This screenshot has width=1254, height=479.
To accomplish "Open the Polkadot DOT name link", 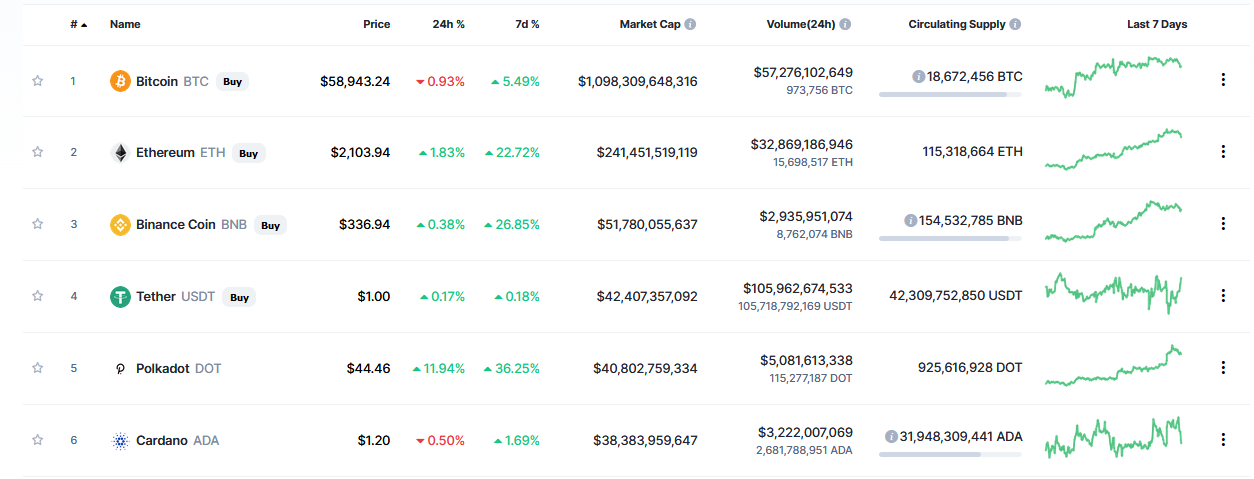I will pos(179,369).
